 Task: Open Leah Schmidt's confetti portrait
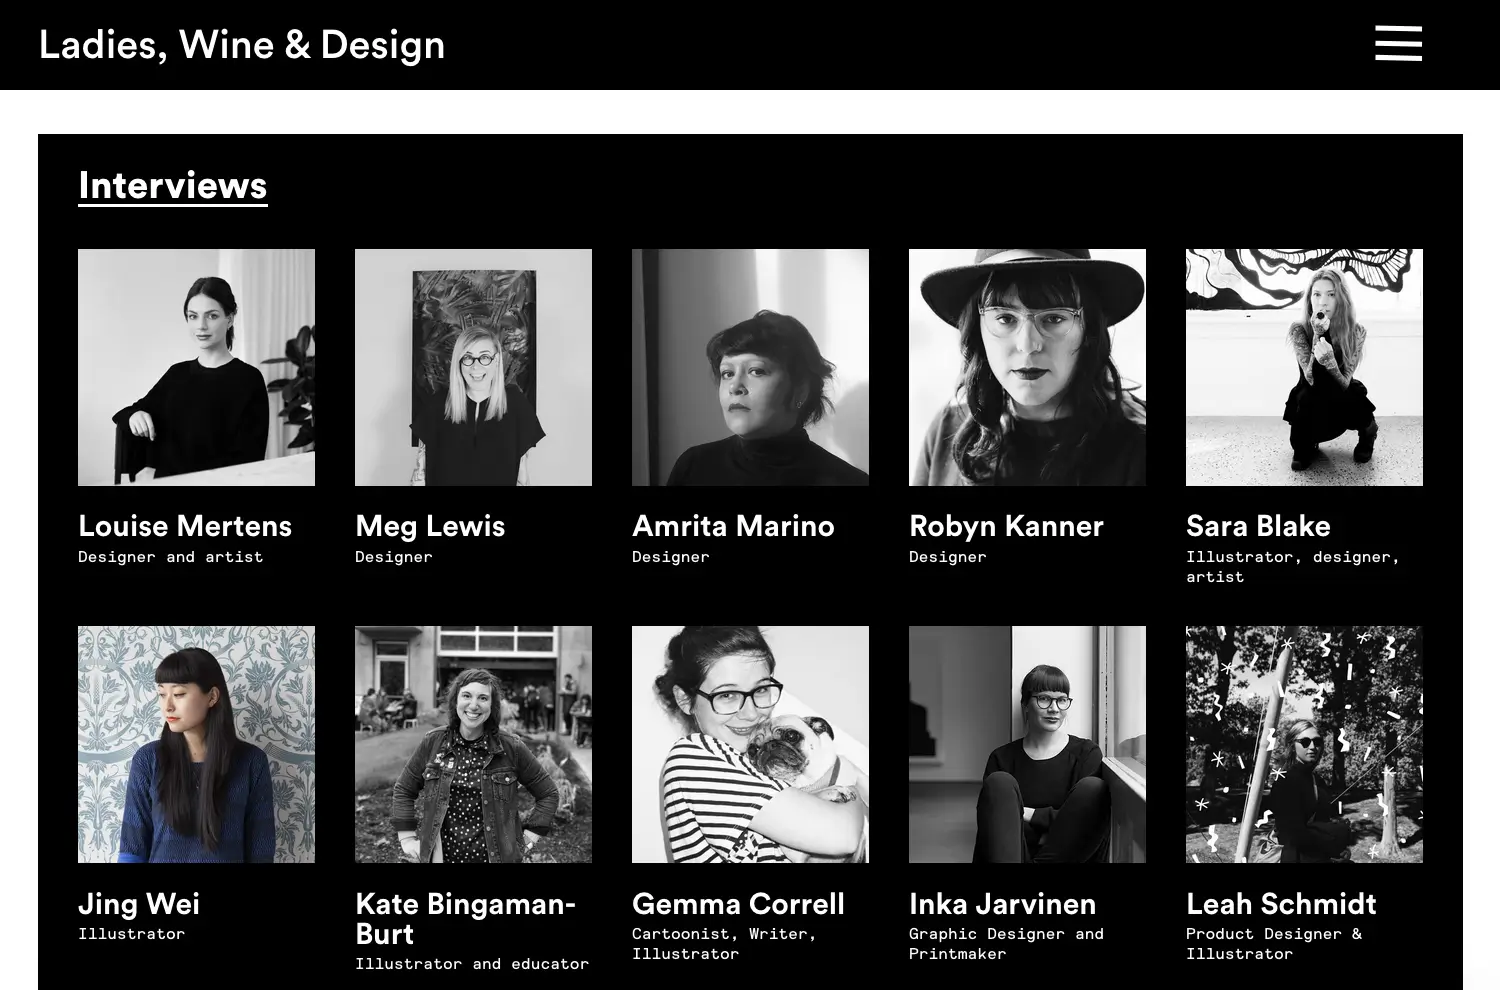pyautogui.click(x=1304, y=744)
